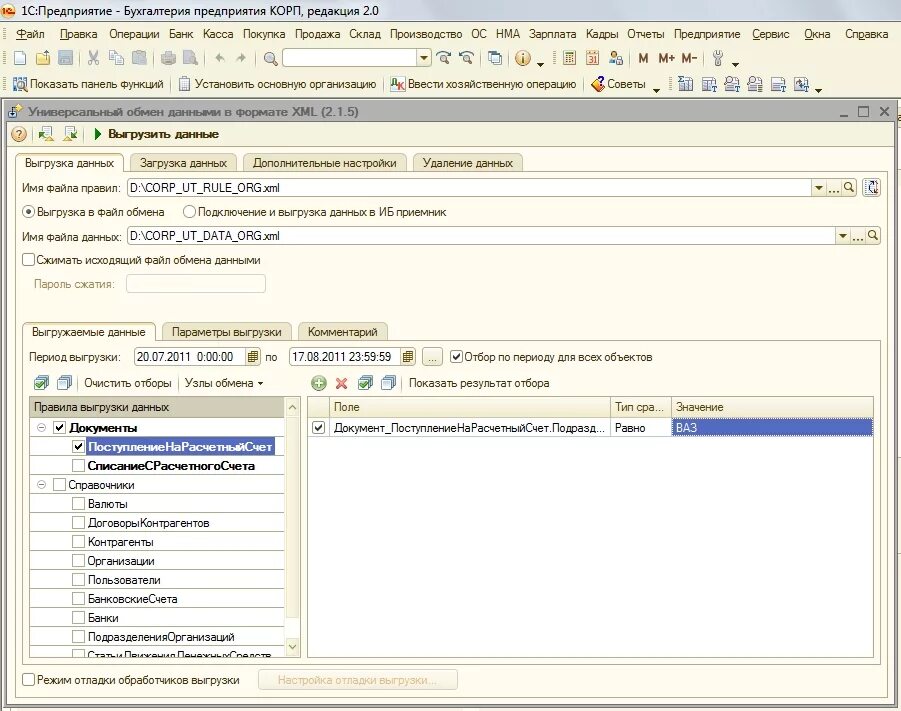Collapse the Справочники tree node
901x711 pixels.
tap(41, 485)
